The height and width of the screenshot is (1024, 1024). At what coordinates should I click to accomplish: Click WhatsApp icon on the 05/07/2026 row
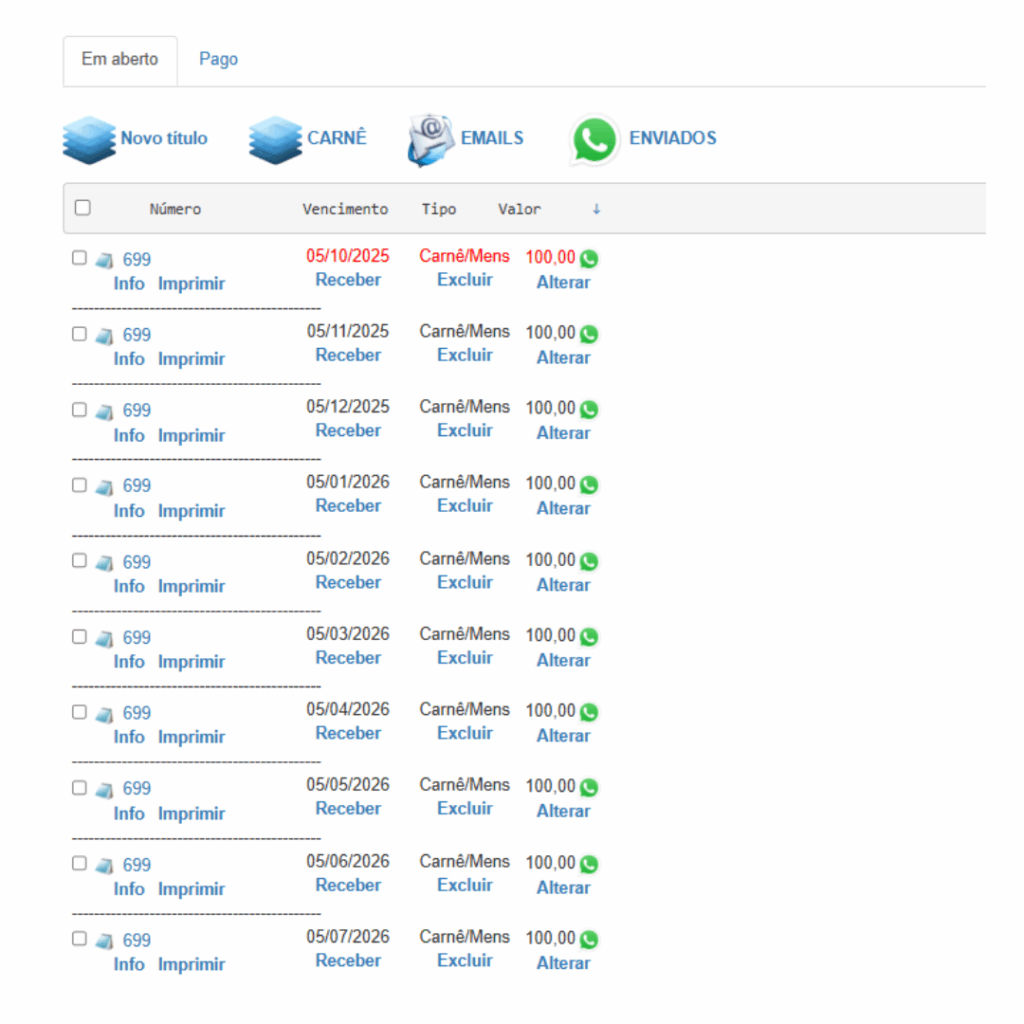(x=589, y=939)
